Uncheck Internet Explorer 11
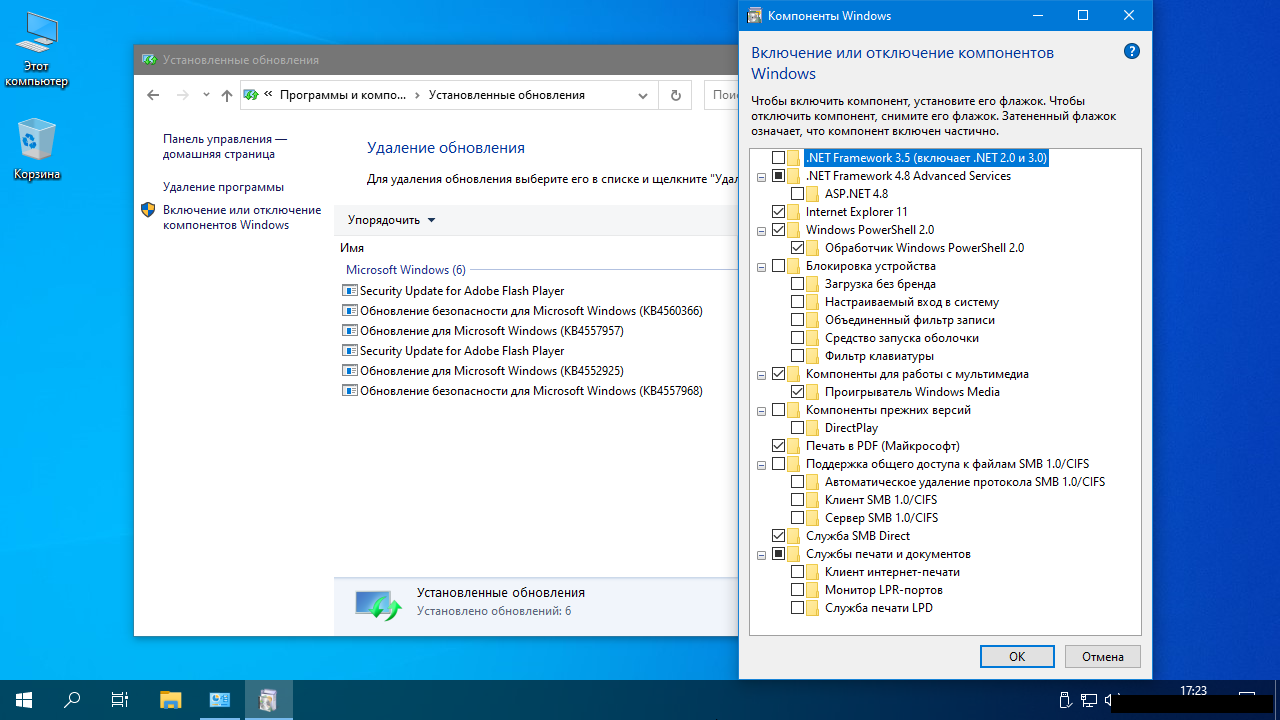Image resolution: width=1280 pixels, height=720 pixels. 779,212
